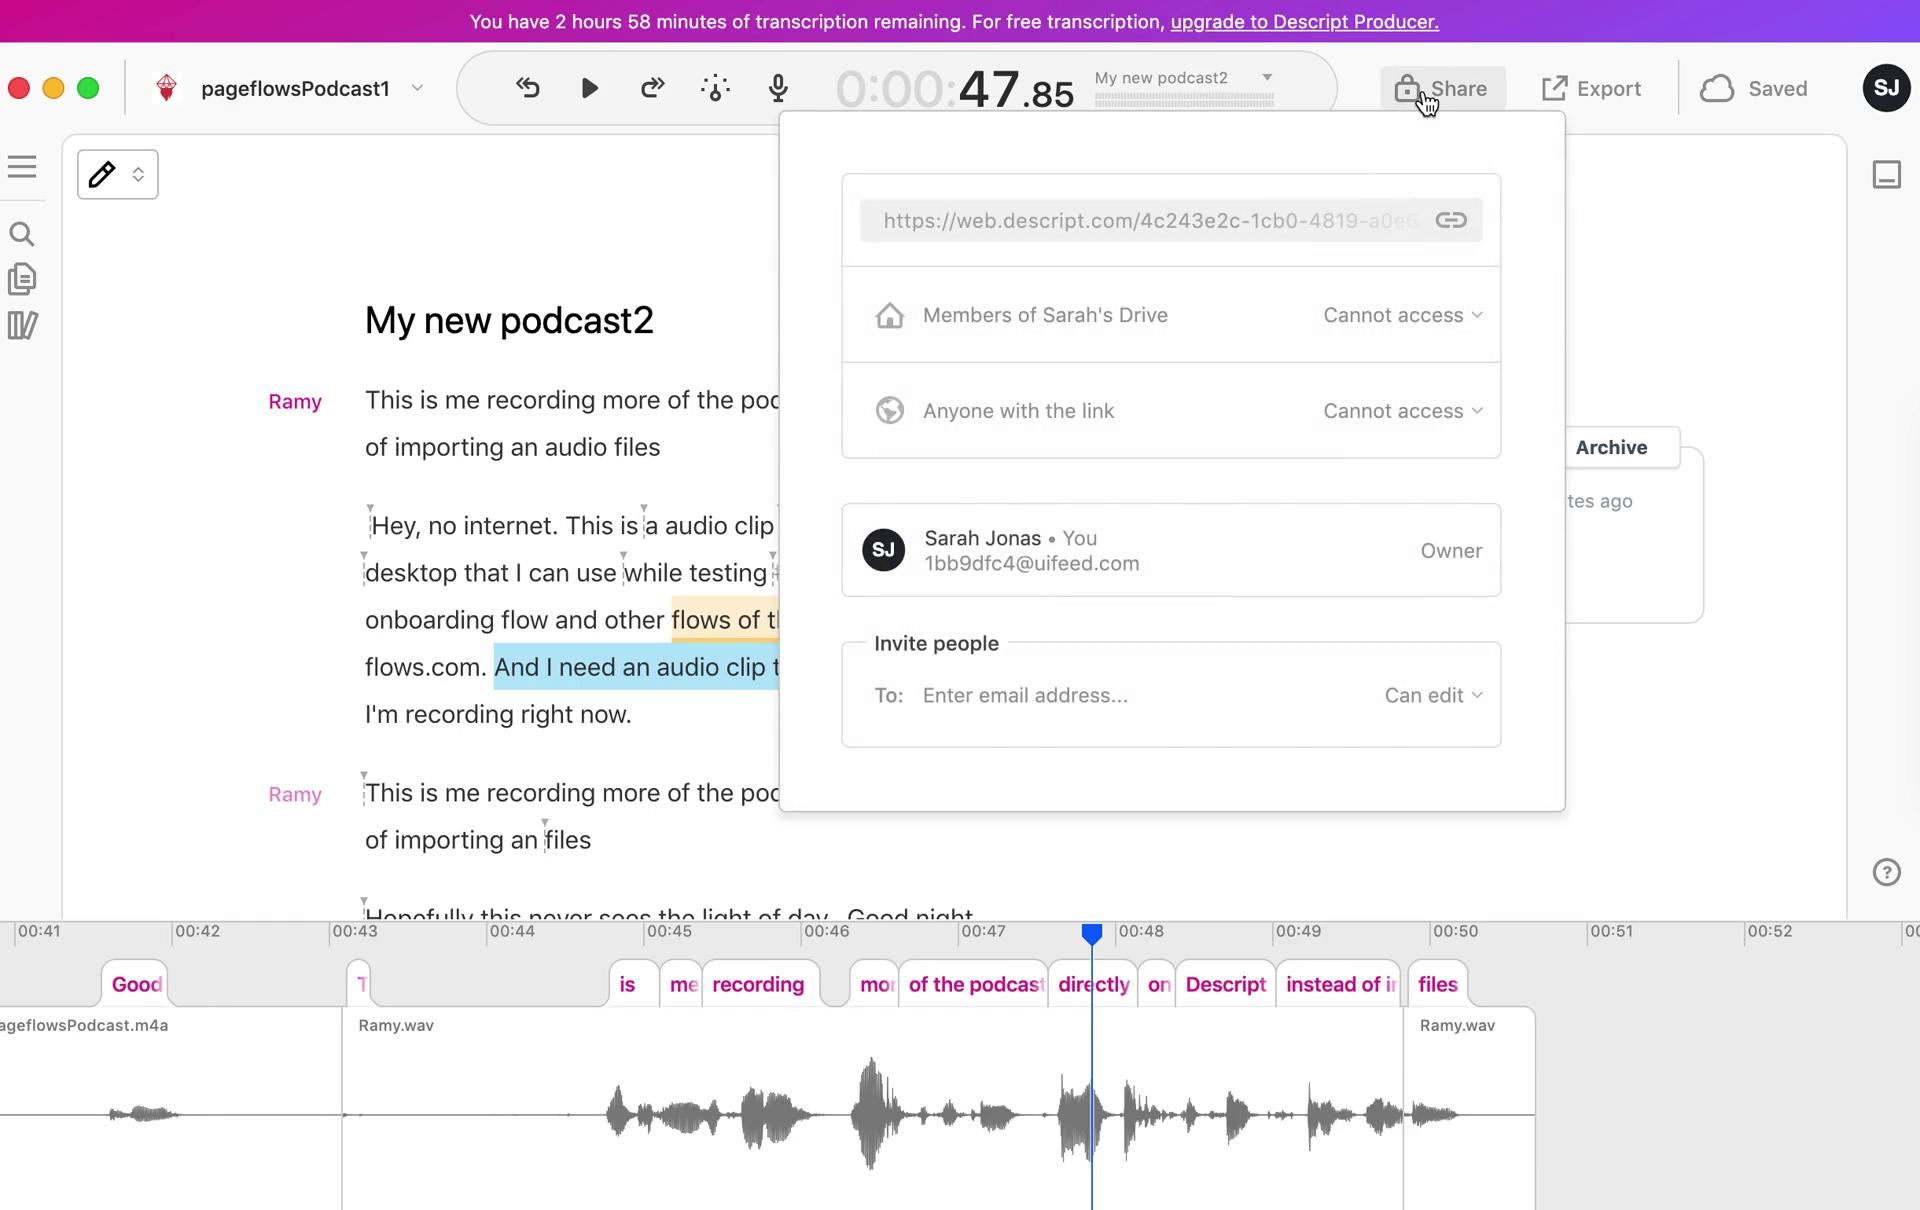Select the "Descript" word chip in the timeline

point(1226,984)
